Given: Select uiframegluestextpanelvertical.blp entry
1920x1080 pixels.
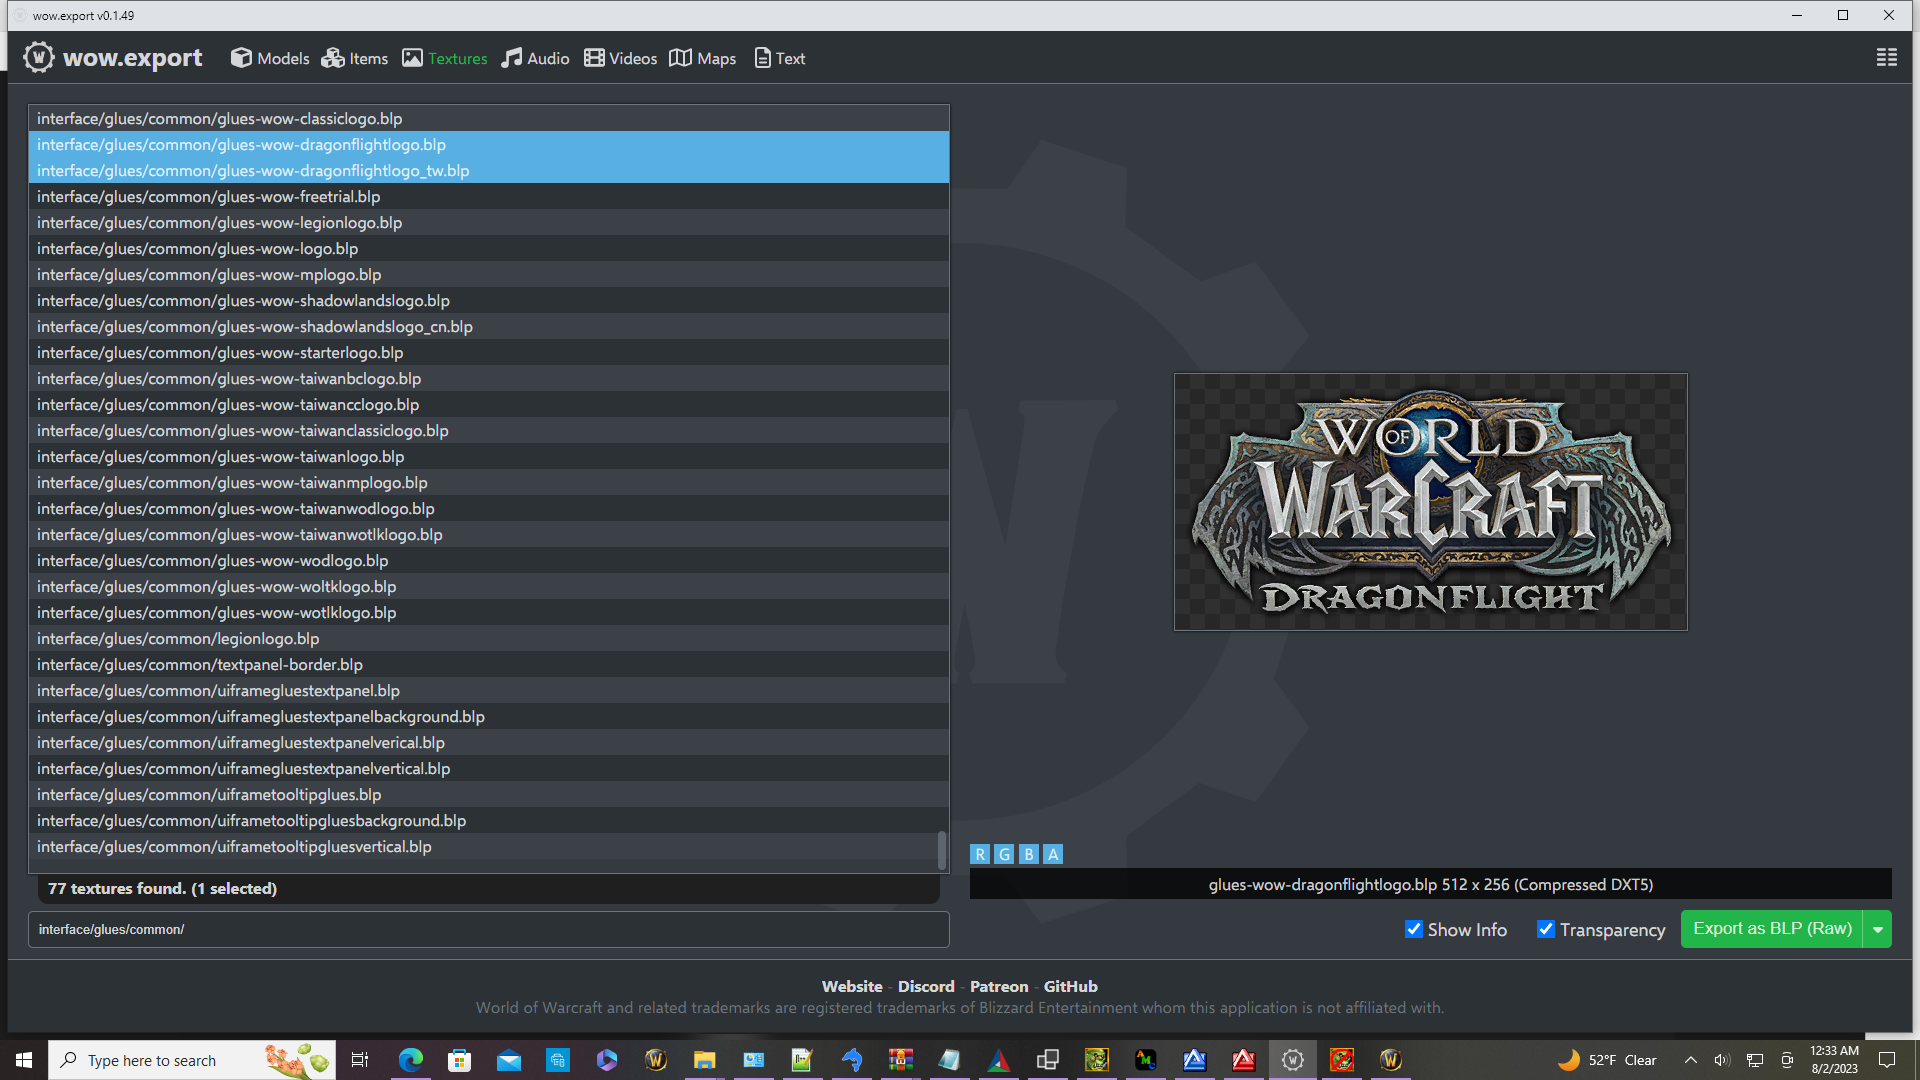Looking at the screenshot, I should coord(489,768).
